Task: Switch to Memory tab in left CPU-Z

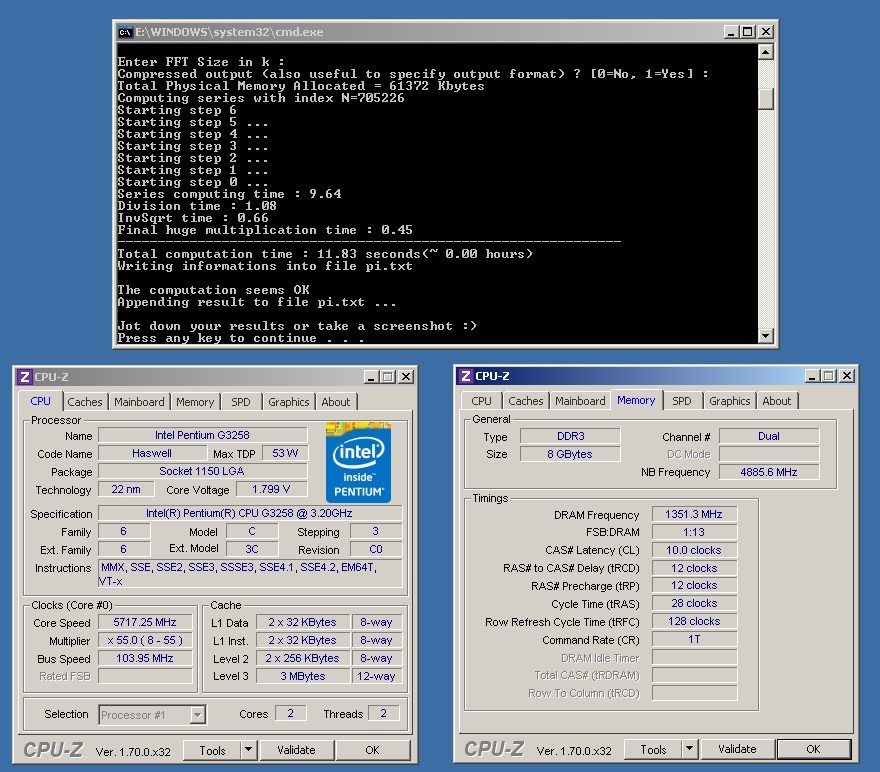Action: click(195, 402)
